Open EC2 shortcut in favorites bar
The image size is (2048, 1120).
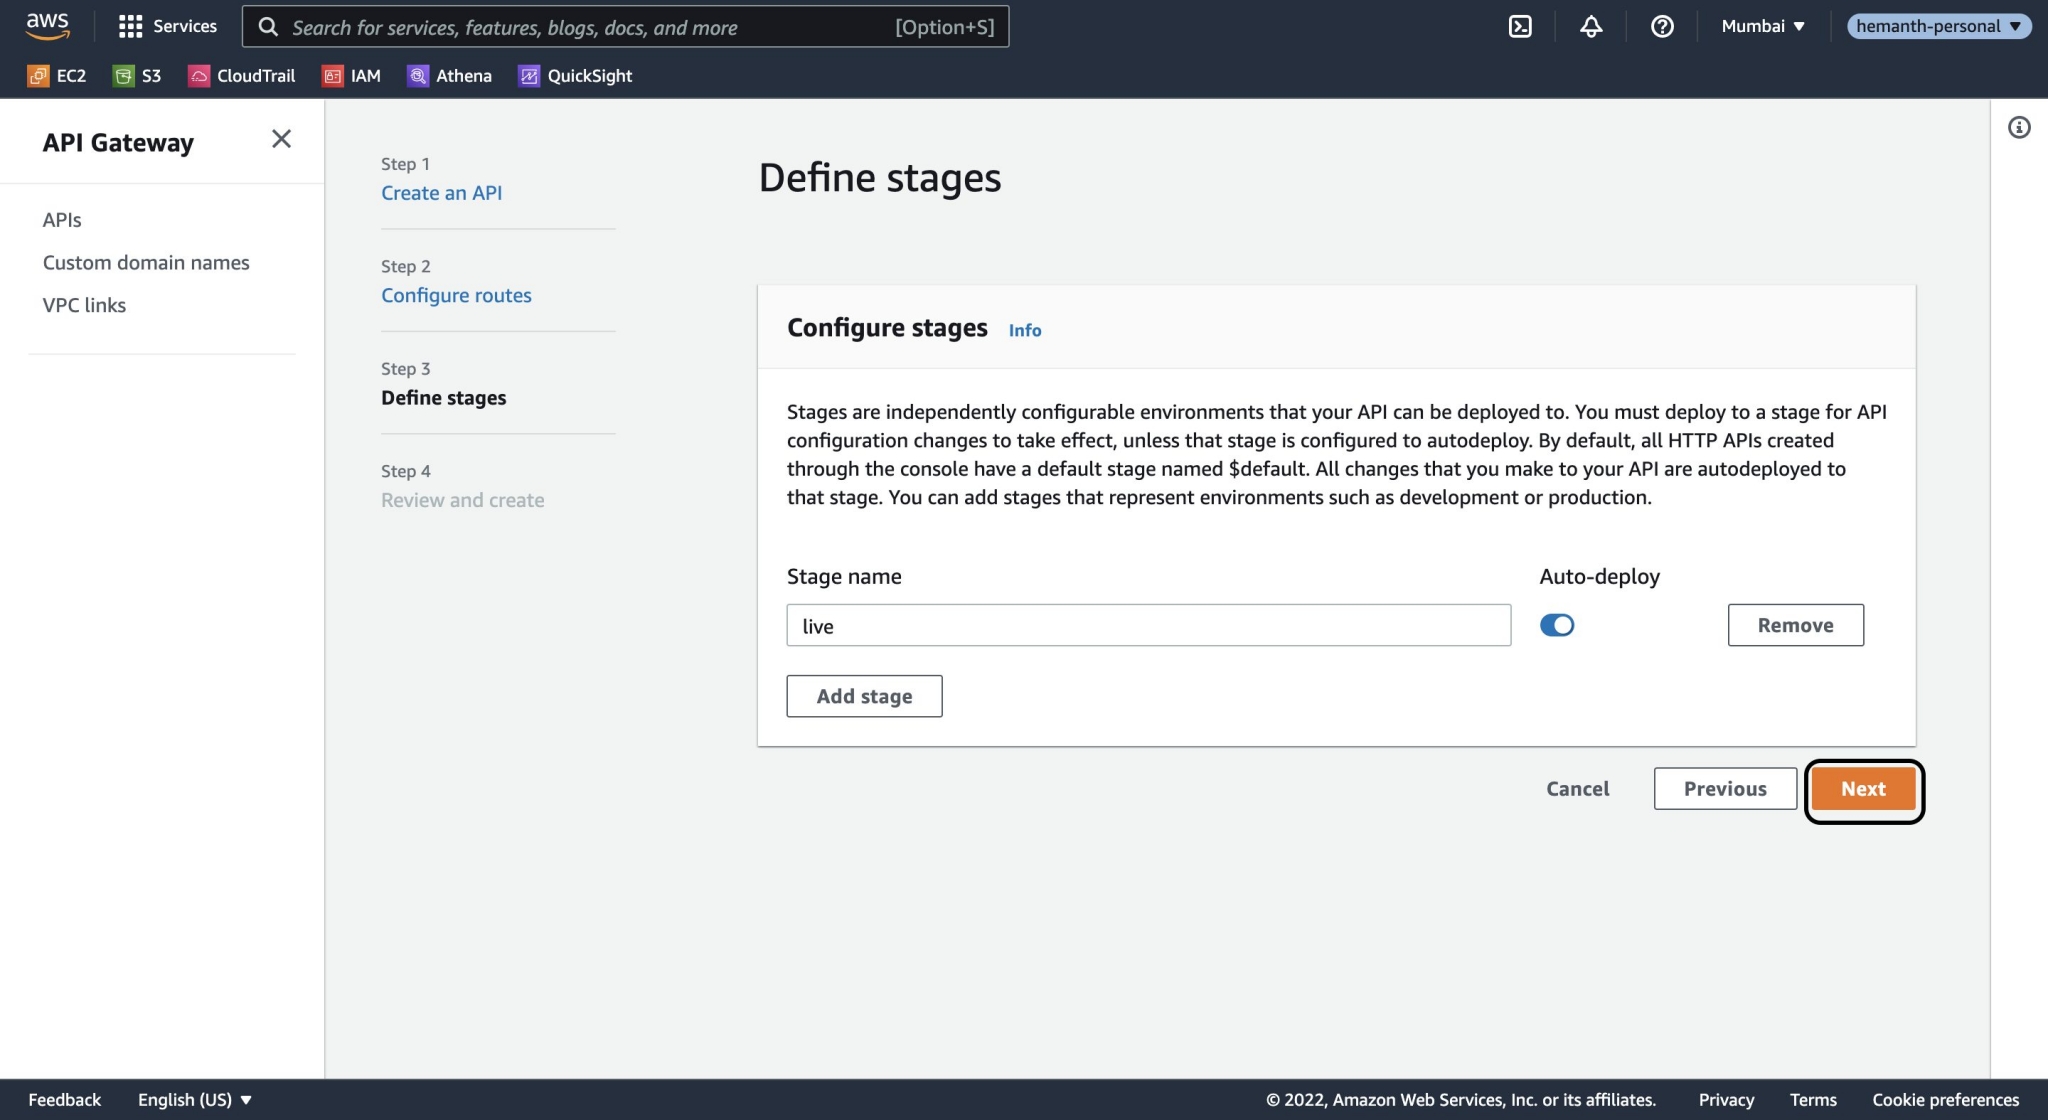pos(57,75)
